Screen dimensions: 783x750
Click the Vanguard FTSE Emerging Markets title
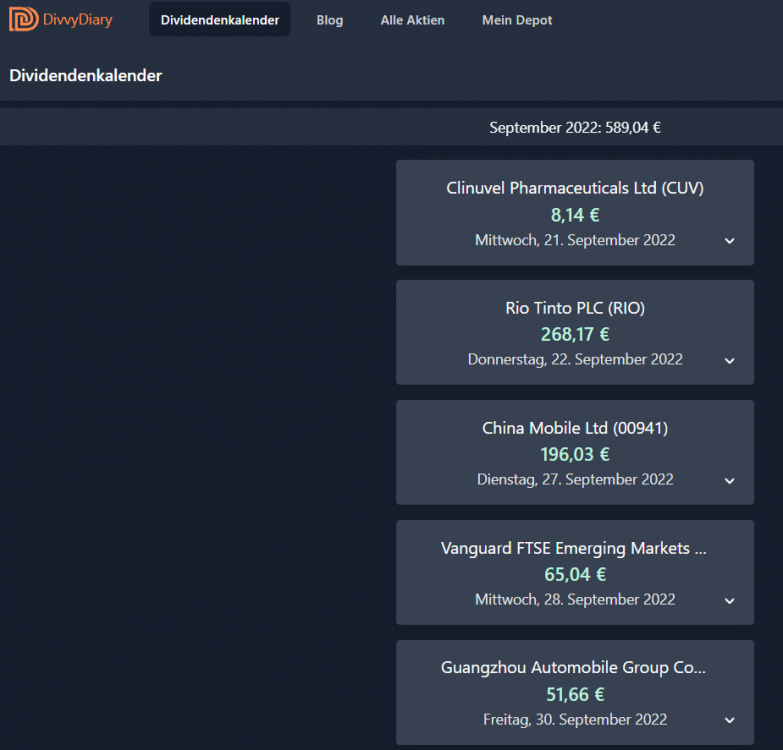574,548
